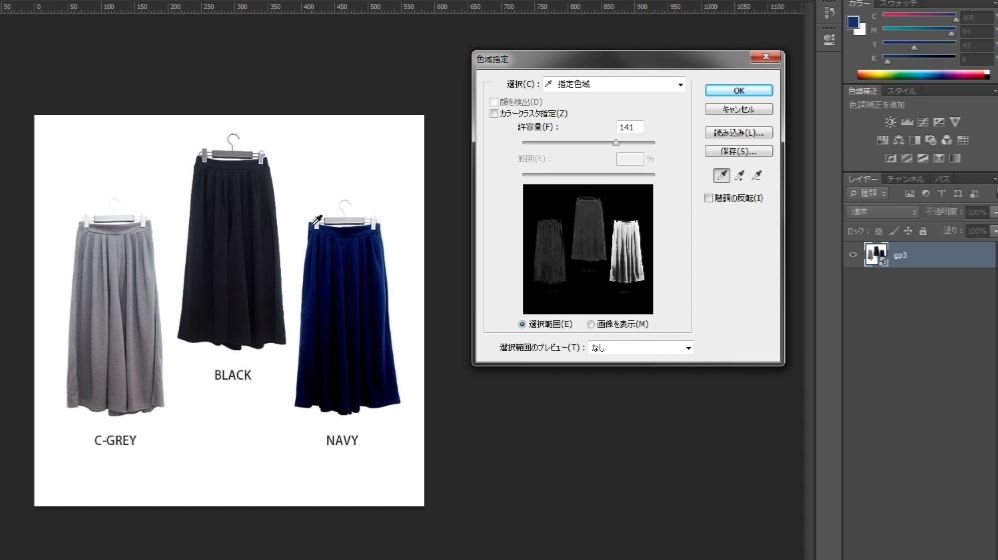Add a Photo Filter adjustment

click(x=931, y=140)
